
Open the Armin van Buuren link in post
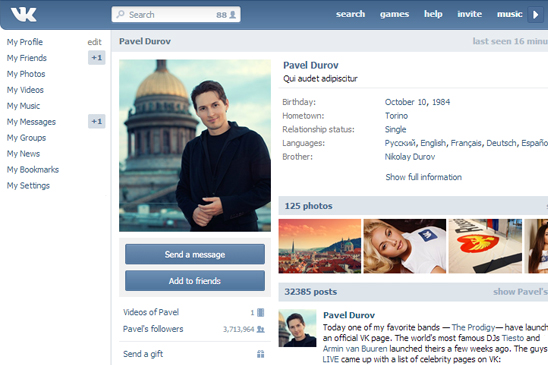355,349
